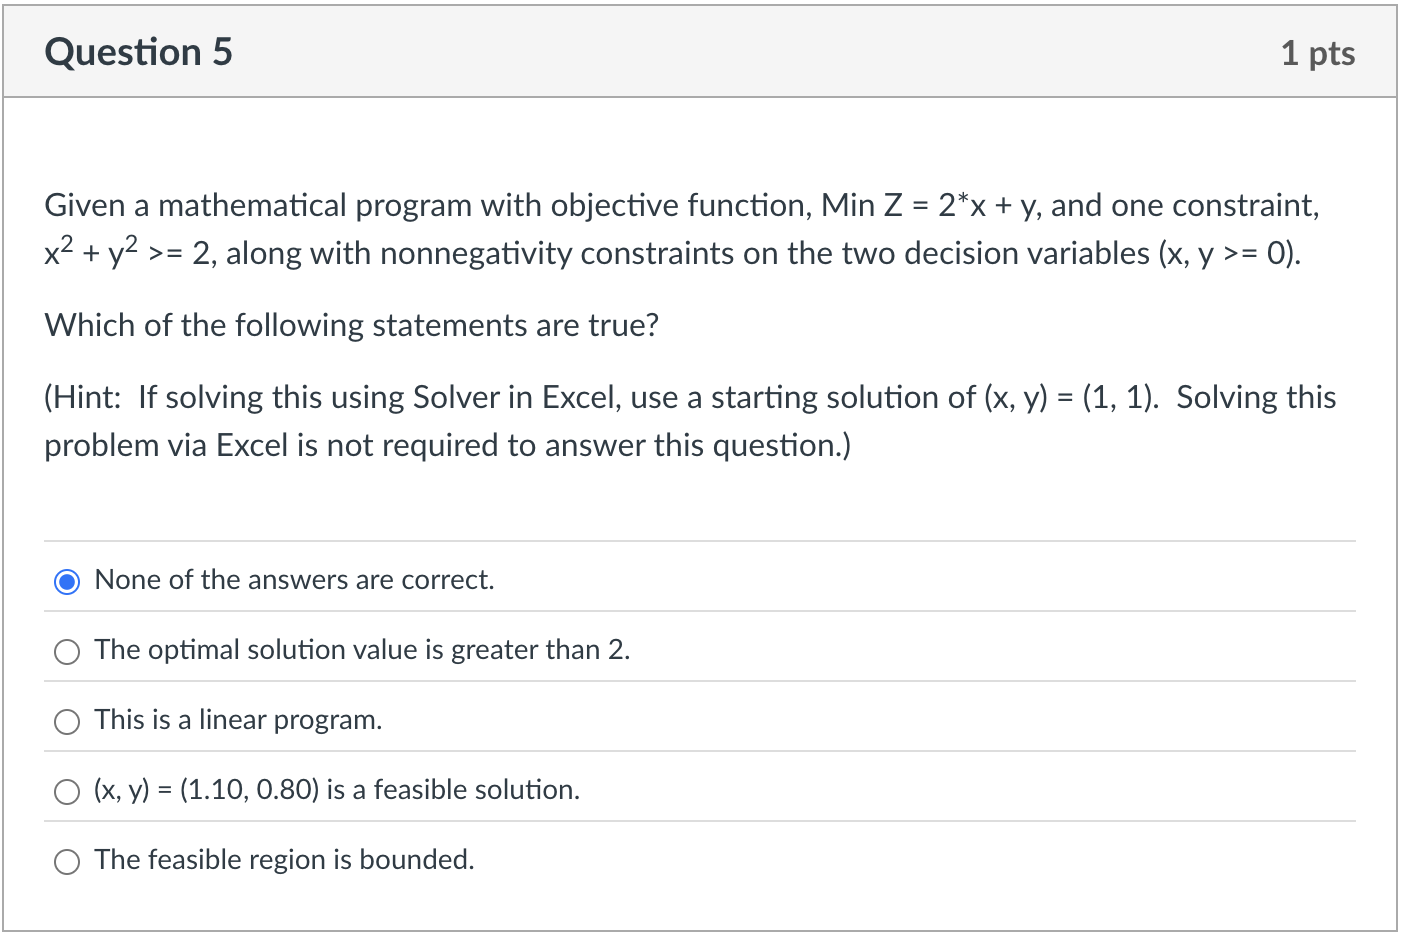1402x933 pixels.
Task: Pick the "This is a linear program" radio button
Action: pos(67,722)
